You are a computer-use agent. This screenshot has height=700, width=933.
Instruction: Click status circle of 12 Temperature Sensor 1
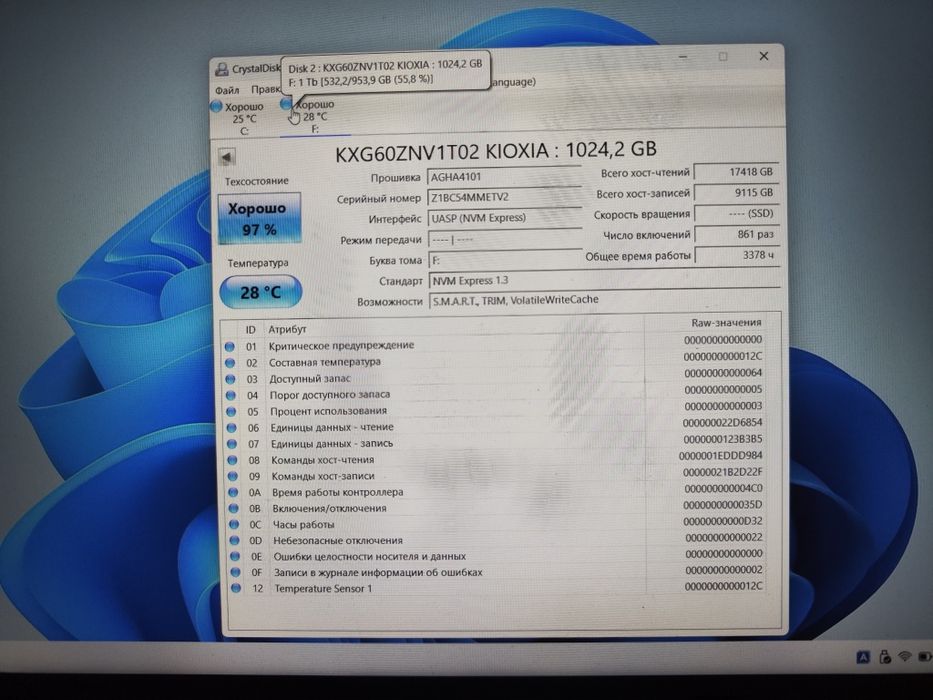tap(237, 589)
